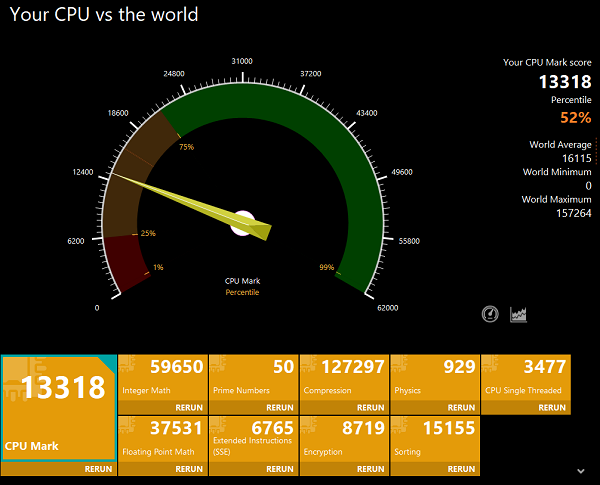Click the 55800 gauge scale label

[409, 241]
